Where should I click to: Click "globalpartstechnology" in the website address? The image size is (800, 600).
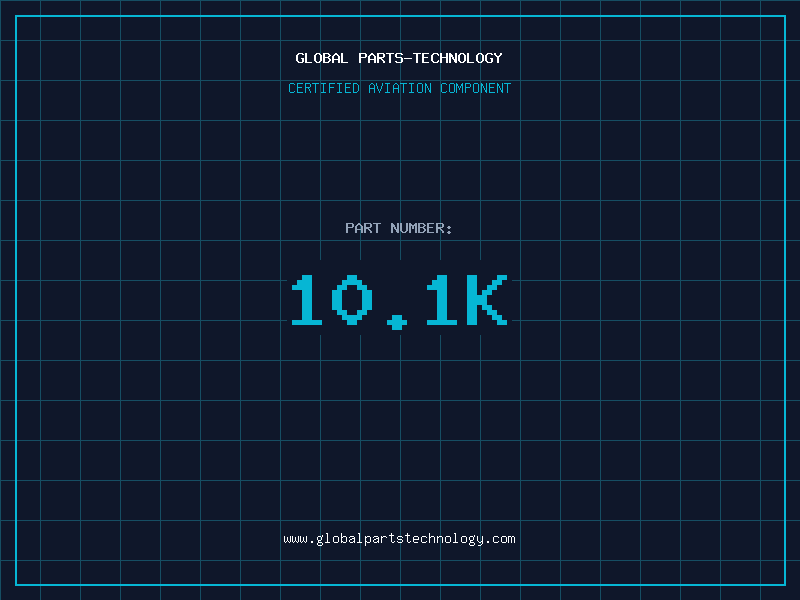(x=399, y=539)
